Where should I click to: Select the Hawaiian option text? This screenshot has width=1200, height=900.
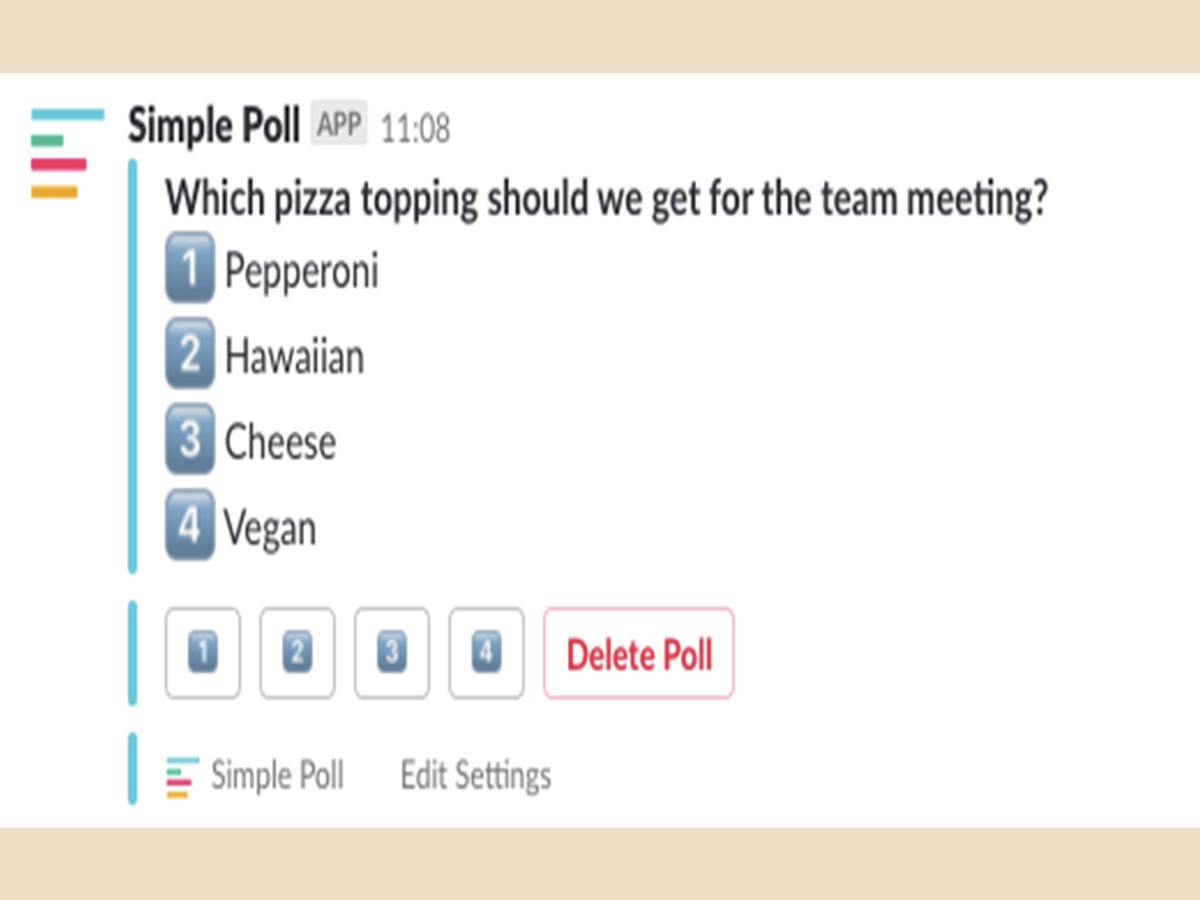coord(294,355)
